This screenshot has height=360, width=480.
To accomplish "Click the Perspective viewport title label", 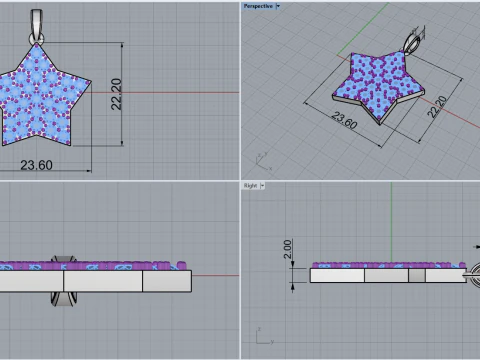I will [x=258, y=6].
